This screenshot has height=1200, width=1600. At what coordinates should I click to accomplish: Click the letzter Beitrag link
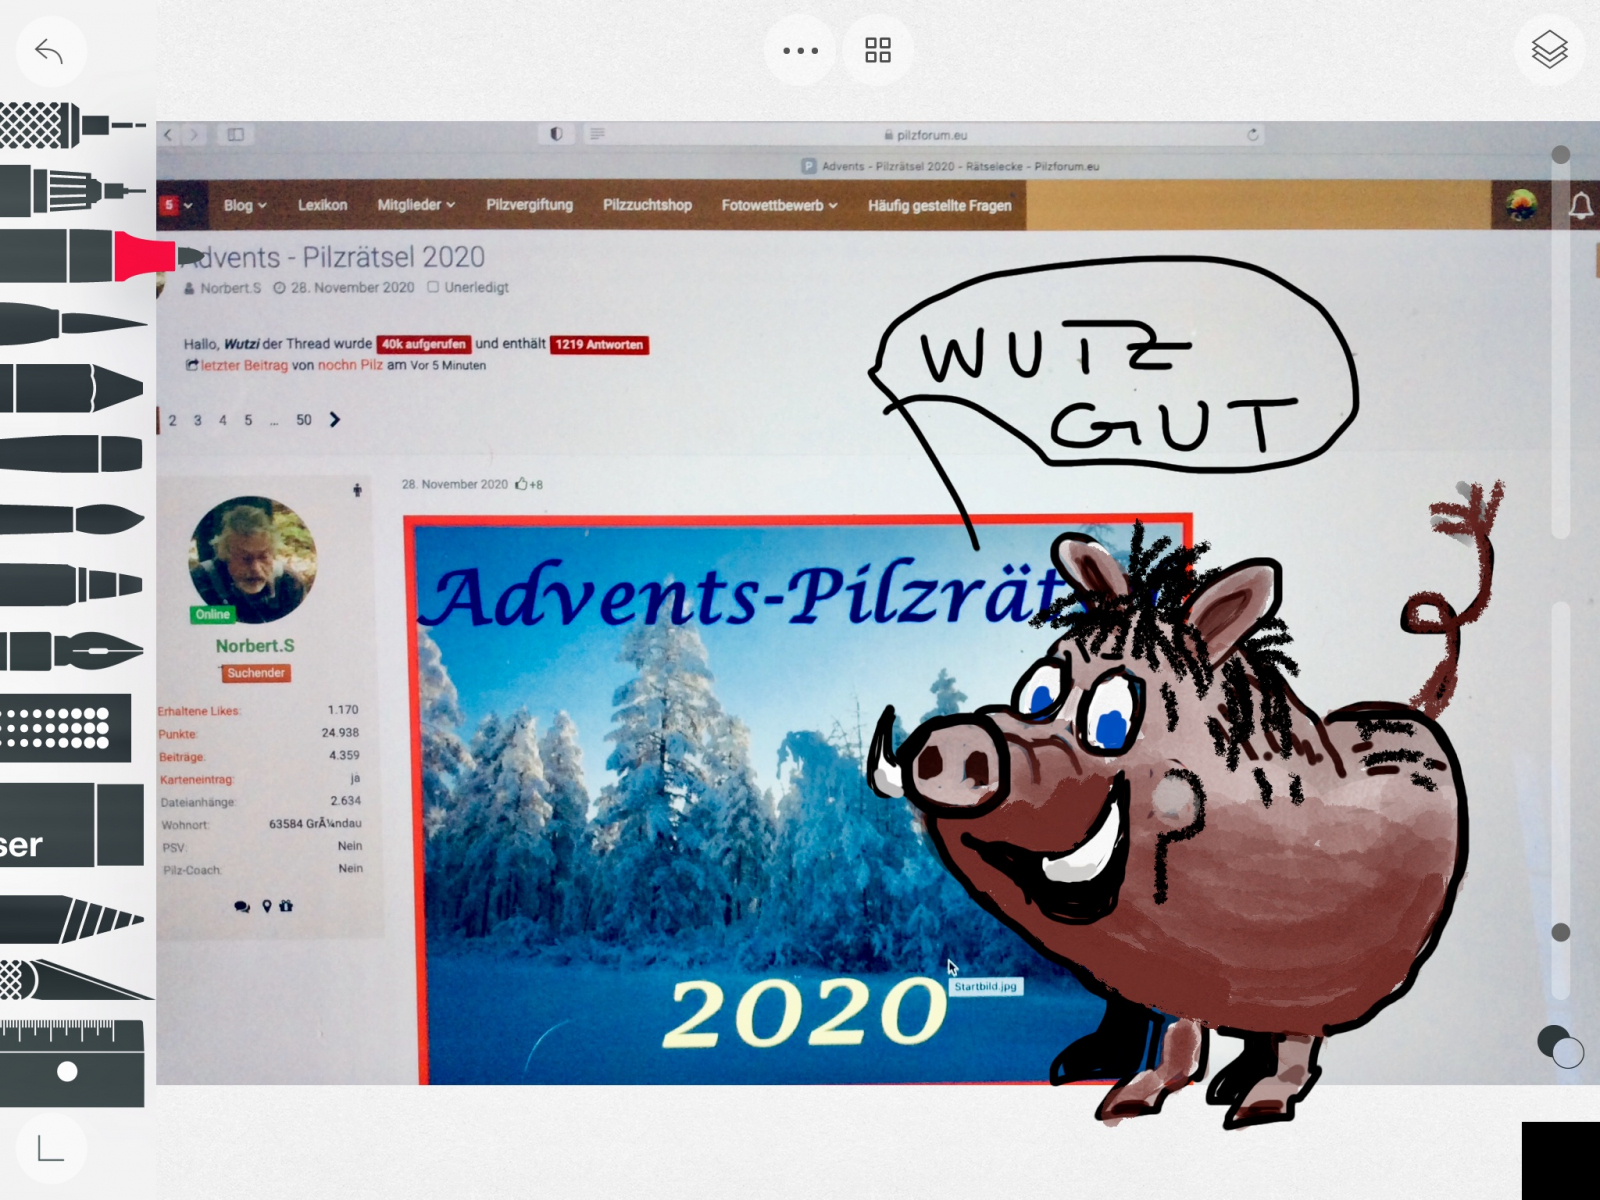243,366
